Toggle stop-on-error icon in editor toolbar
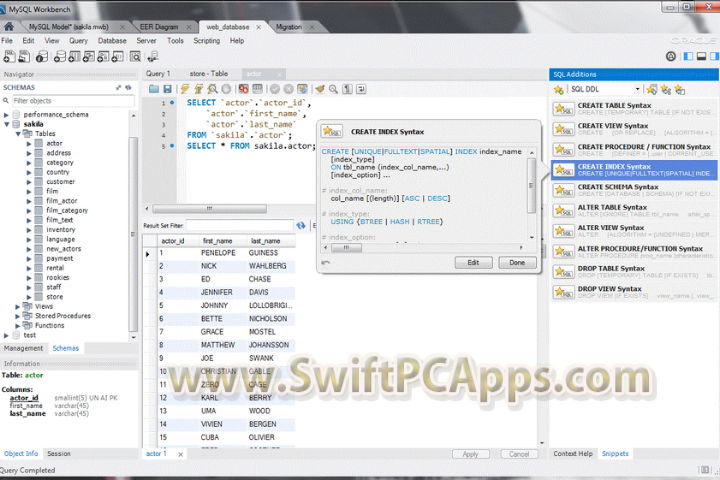The height and width of the screenshot is (480, 720). 243,89
